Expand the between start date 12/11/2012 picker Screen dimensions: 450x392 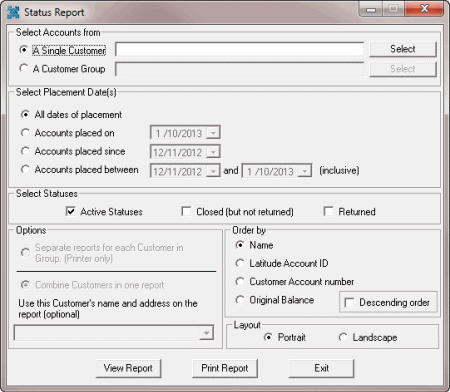[213, 171]
